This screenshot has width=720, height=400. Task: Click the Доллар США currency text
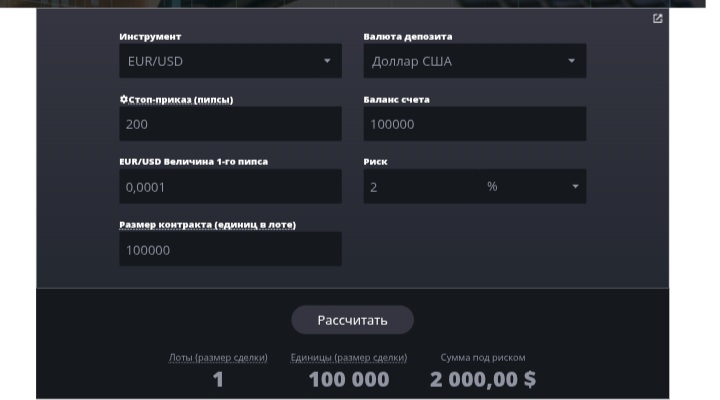coord(412,61)
